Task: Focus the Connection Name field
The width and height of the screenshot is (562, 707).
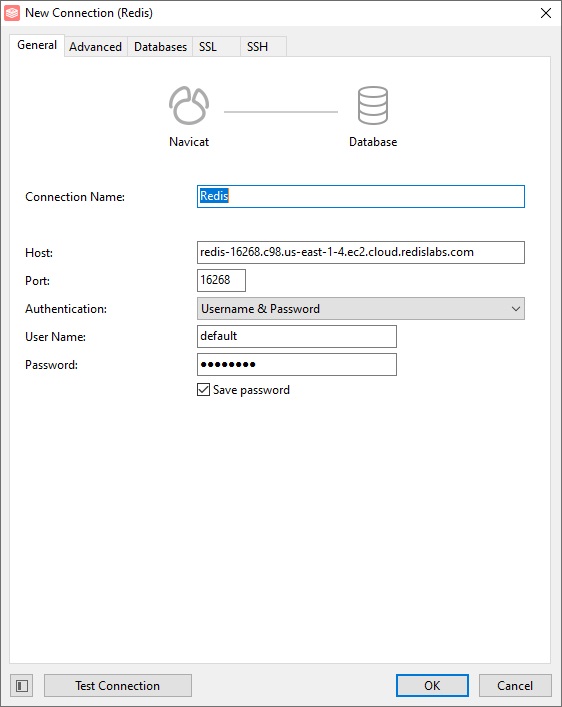Action: (361, 197)
